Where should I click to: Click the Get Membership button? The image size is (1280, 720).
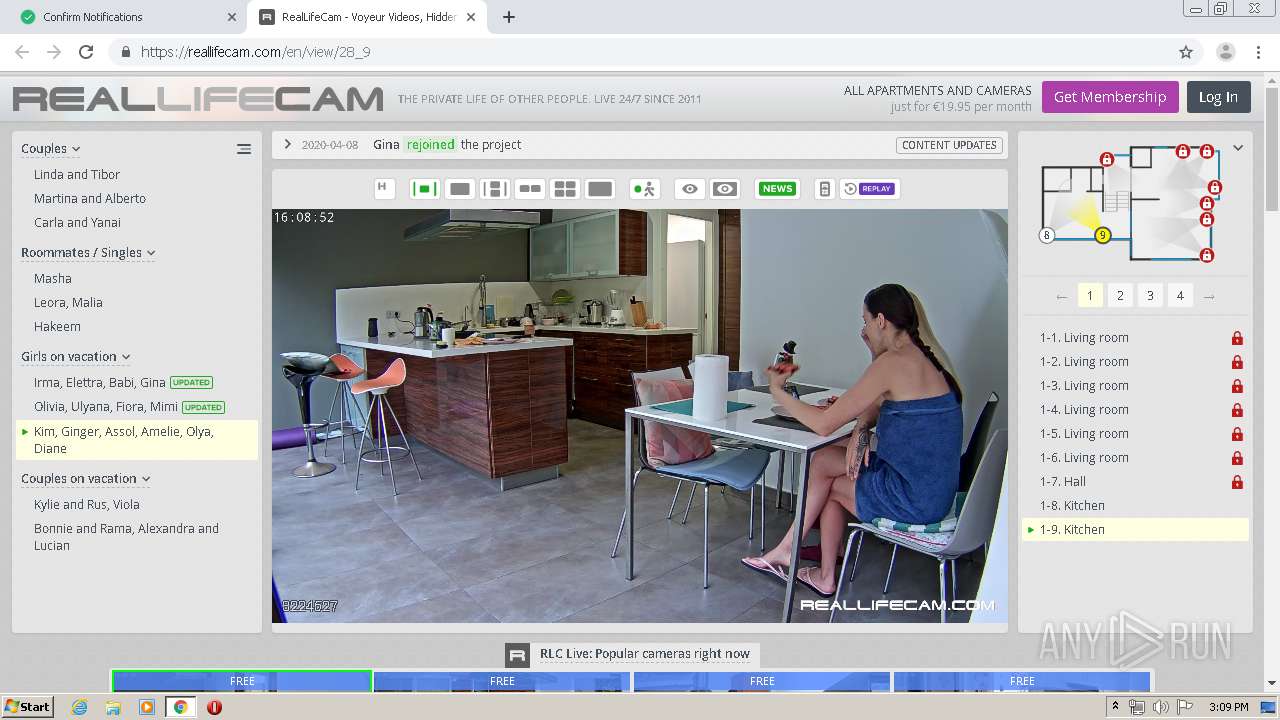pos(1110,97)
